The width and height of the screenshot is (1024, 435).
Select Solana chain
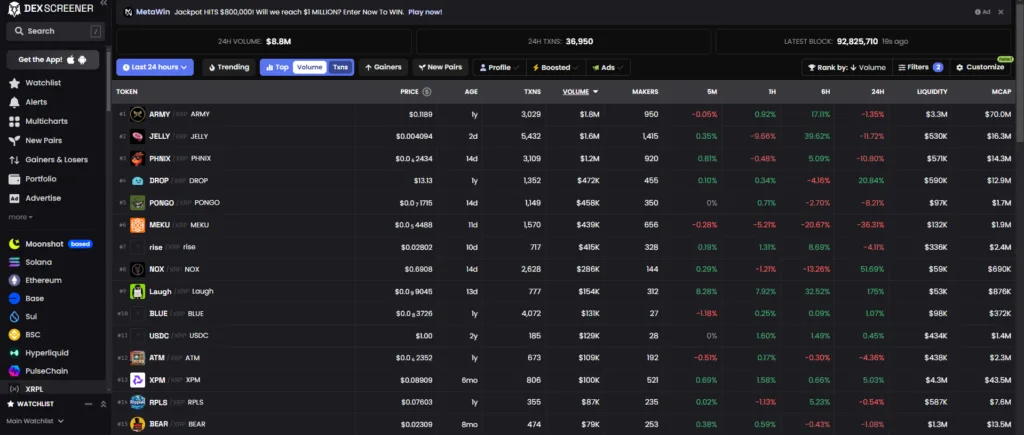tap(38, 262)
